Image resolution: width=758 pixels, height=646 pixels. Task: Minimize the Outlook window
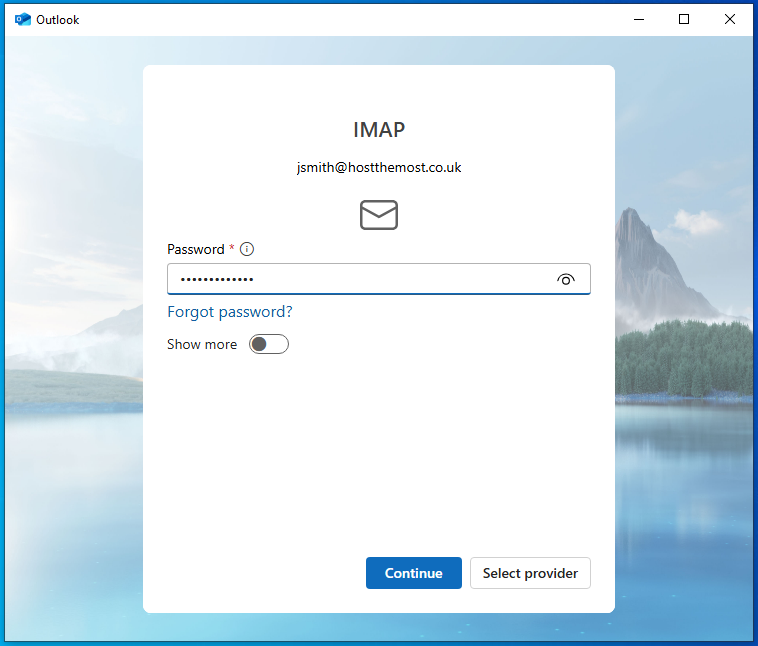tap(639, 19)
